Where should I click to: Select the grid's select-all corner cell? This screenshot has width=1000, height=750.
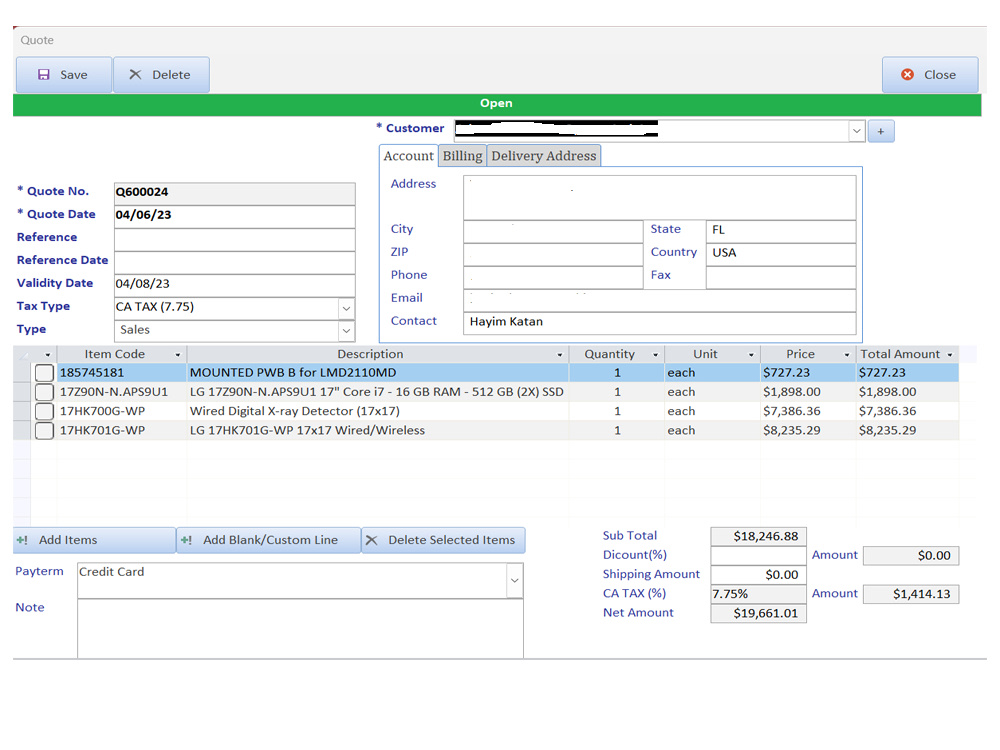pos(22,355)
